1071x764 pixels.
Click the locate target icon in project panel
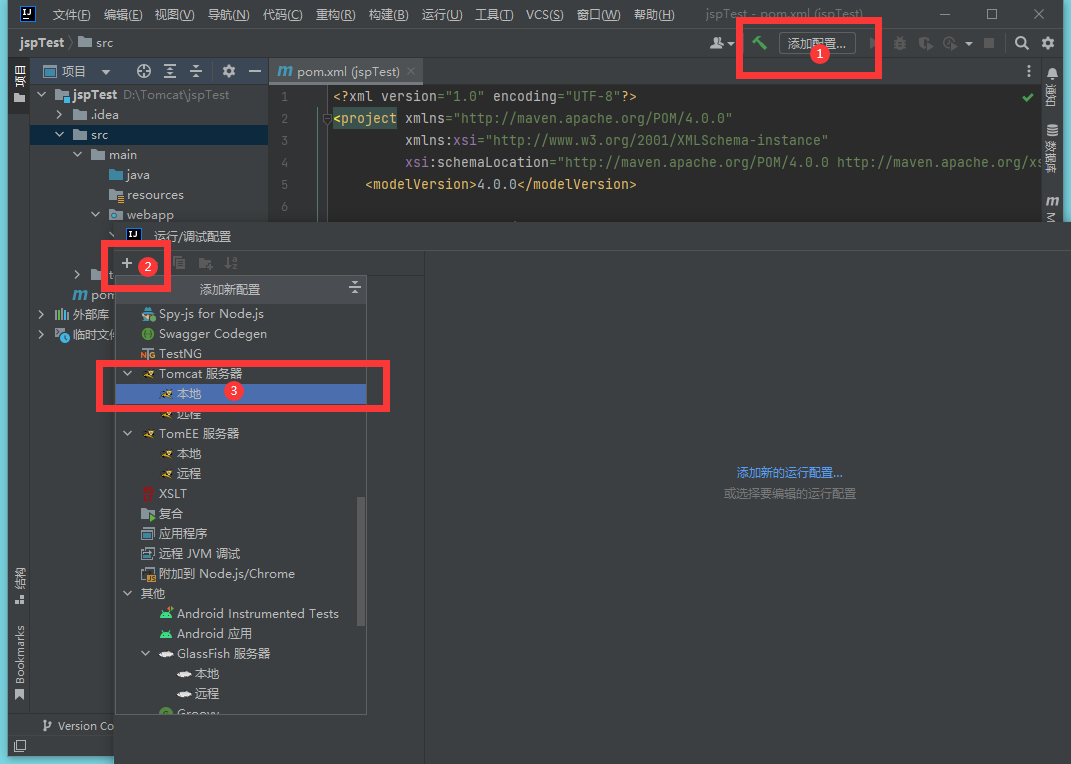[x=144, y=71]
